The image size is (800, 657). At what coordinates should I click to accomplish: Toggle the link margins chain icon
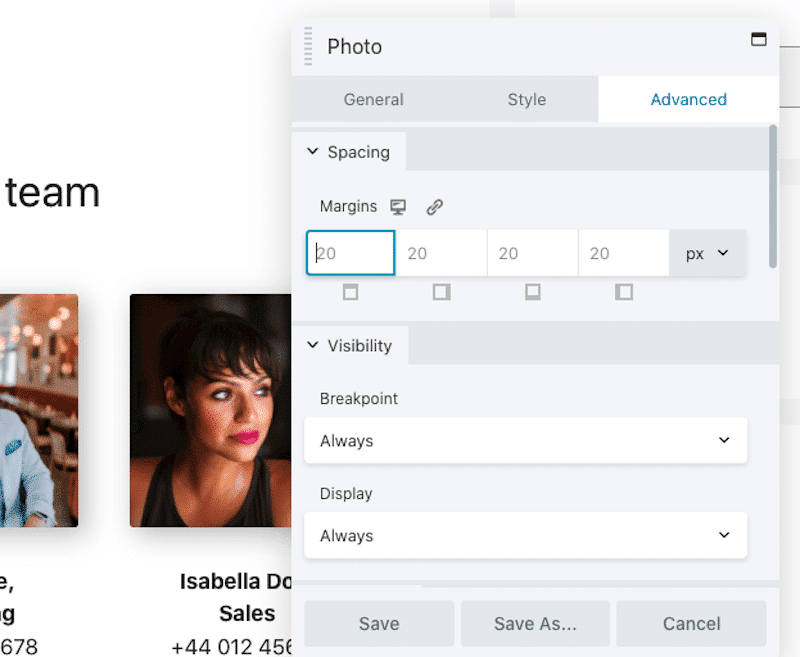click(x=434, y=207)
